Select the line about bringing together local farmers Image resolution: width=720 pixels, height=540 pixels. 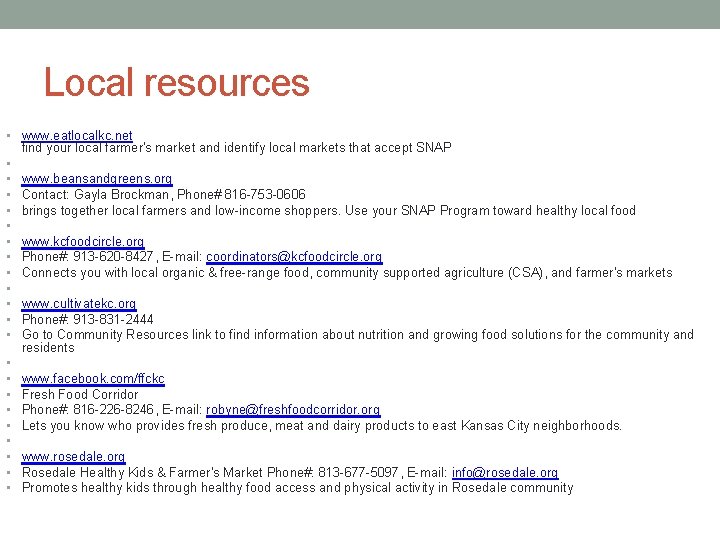point(329,210)
